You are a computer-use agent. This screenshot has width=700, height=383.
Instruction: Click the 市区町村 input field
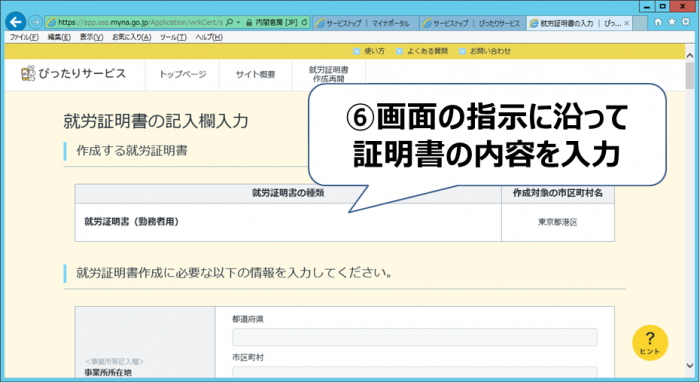[415, 373]
